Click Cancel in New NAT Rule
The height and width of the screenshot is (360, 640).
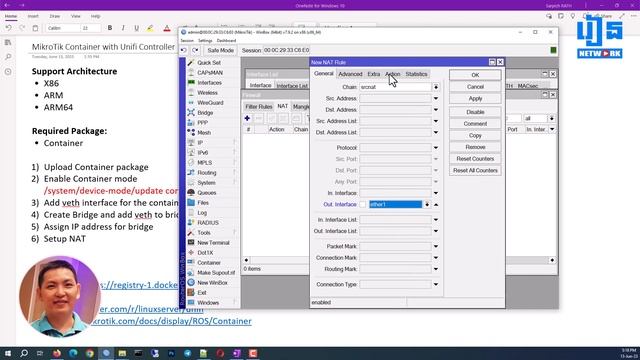coord(475,87)
